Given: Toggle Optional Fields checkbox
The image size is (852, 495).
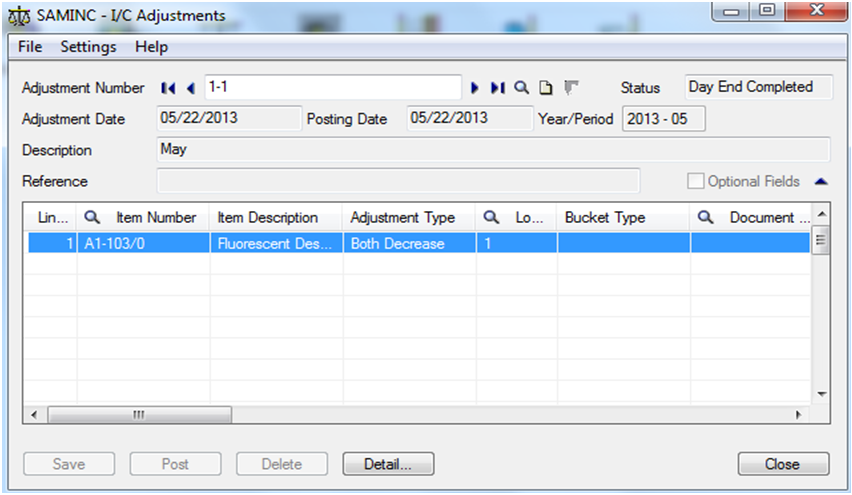Looking at the screenshot, I should [696, 181].
